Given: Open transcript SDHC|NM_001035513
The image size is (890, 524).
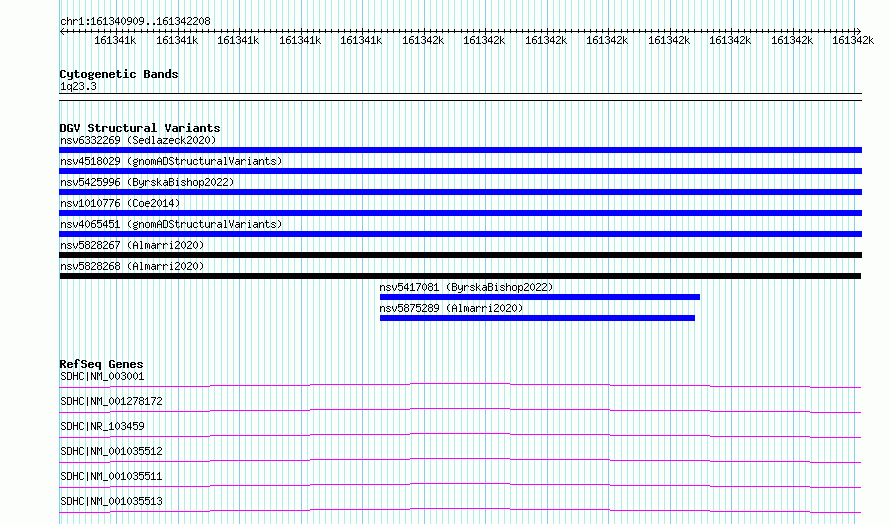Looking at the screenshot, I should click(111, 501).
